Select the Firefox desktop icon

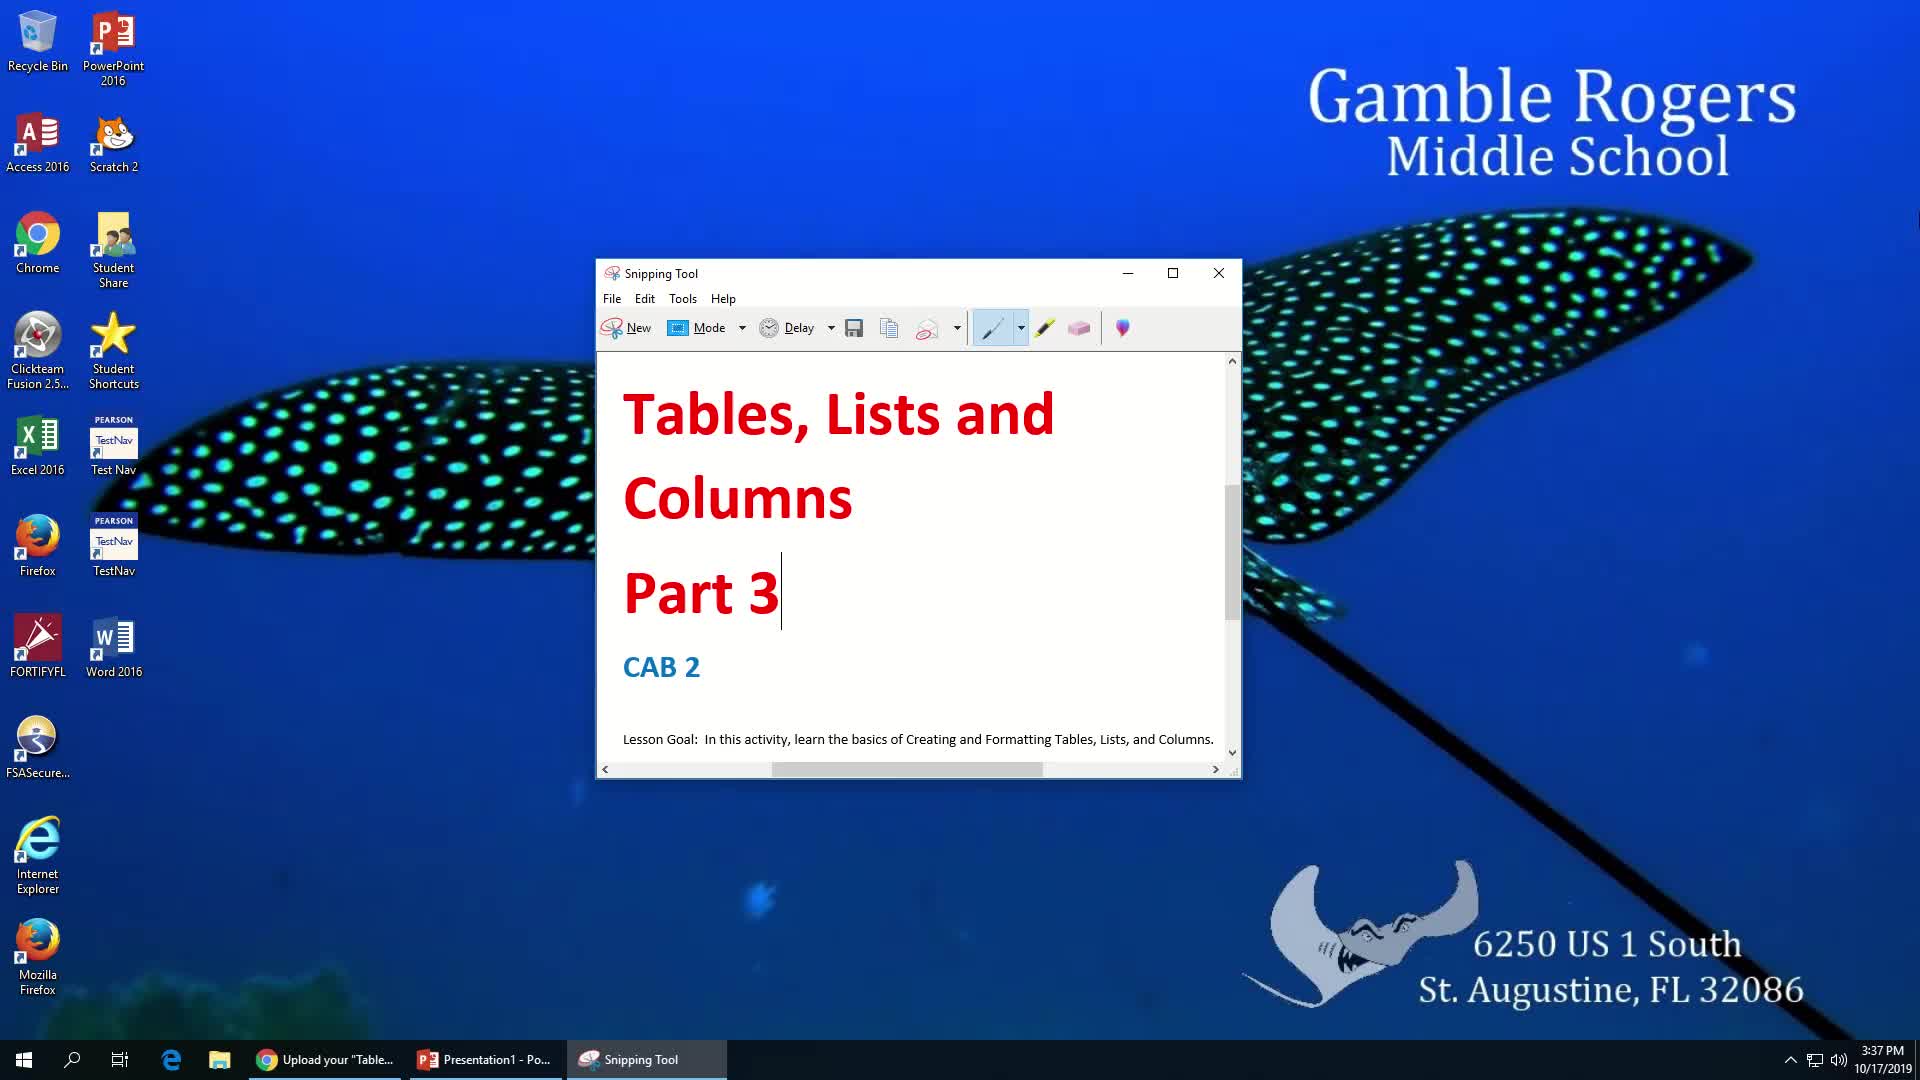click(x=38, y=546)
